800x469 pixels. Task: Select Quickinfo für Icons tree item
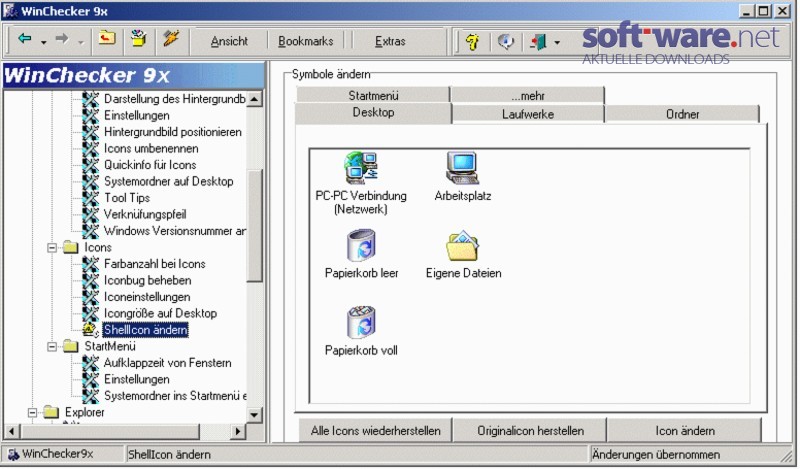tap(150, 165)
